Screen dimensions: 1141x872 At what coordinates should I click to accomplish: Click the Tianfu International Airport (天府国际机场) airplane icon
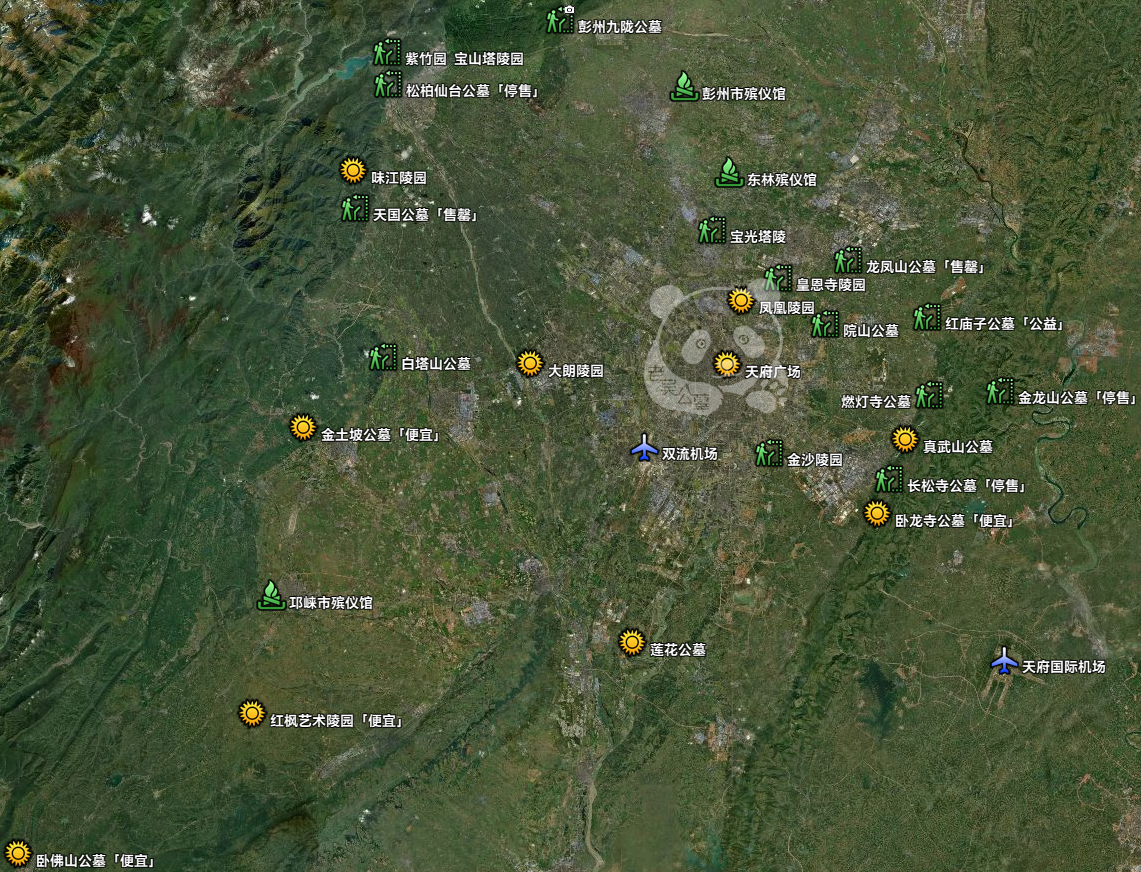tap(1004, 660)
